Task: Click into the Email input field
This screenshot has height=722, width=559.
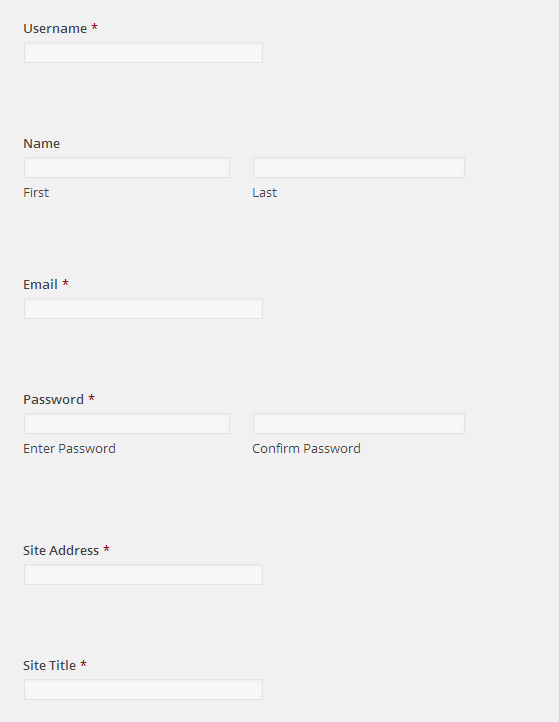Action: tap(143, 309)
